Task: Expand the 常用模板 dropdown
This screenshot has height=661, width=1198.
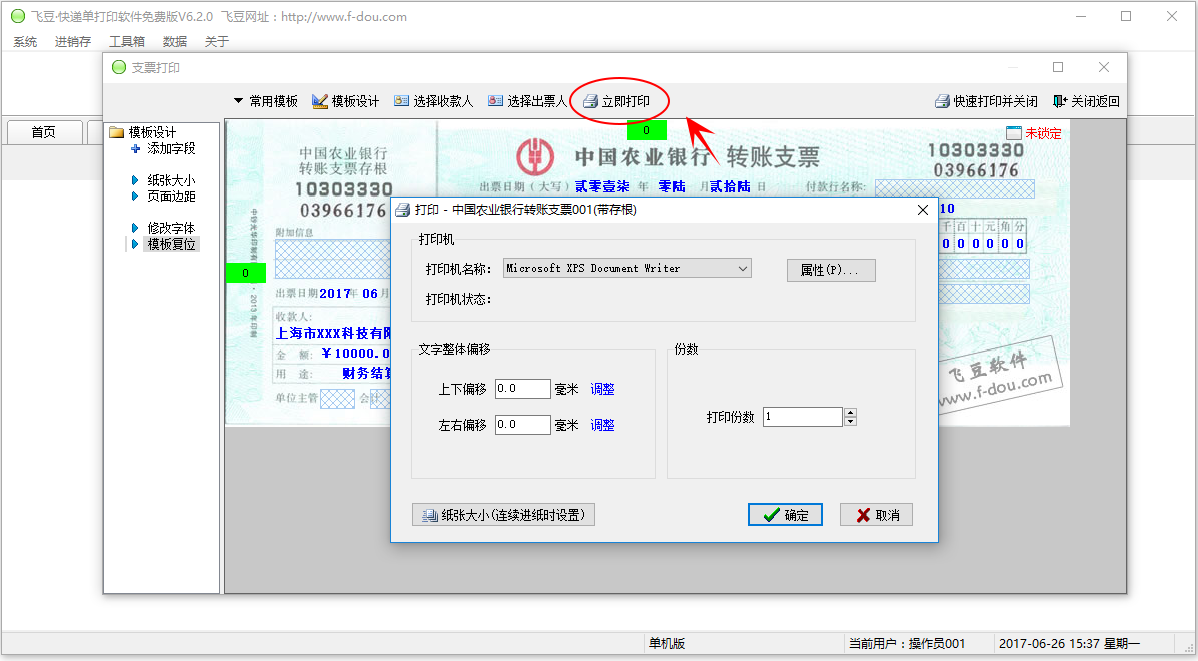Action: [x=265, y=101]
